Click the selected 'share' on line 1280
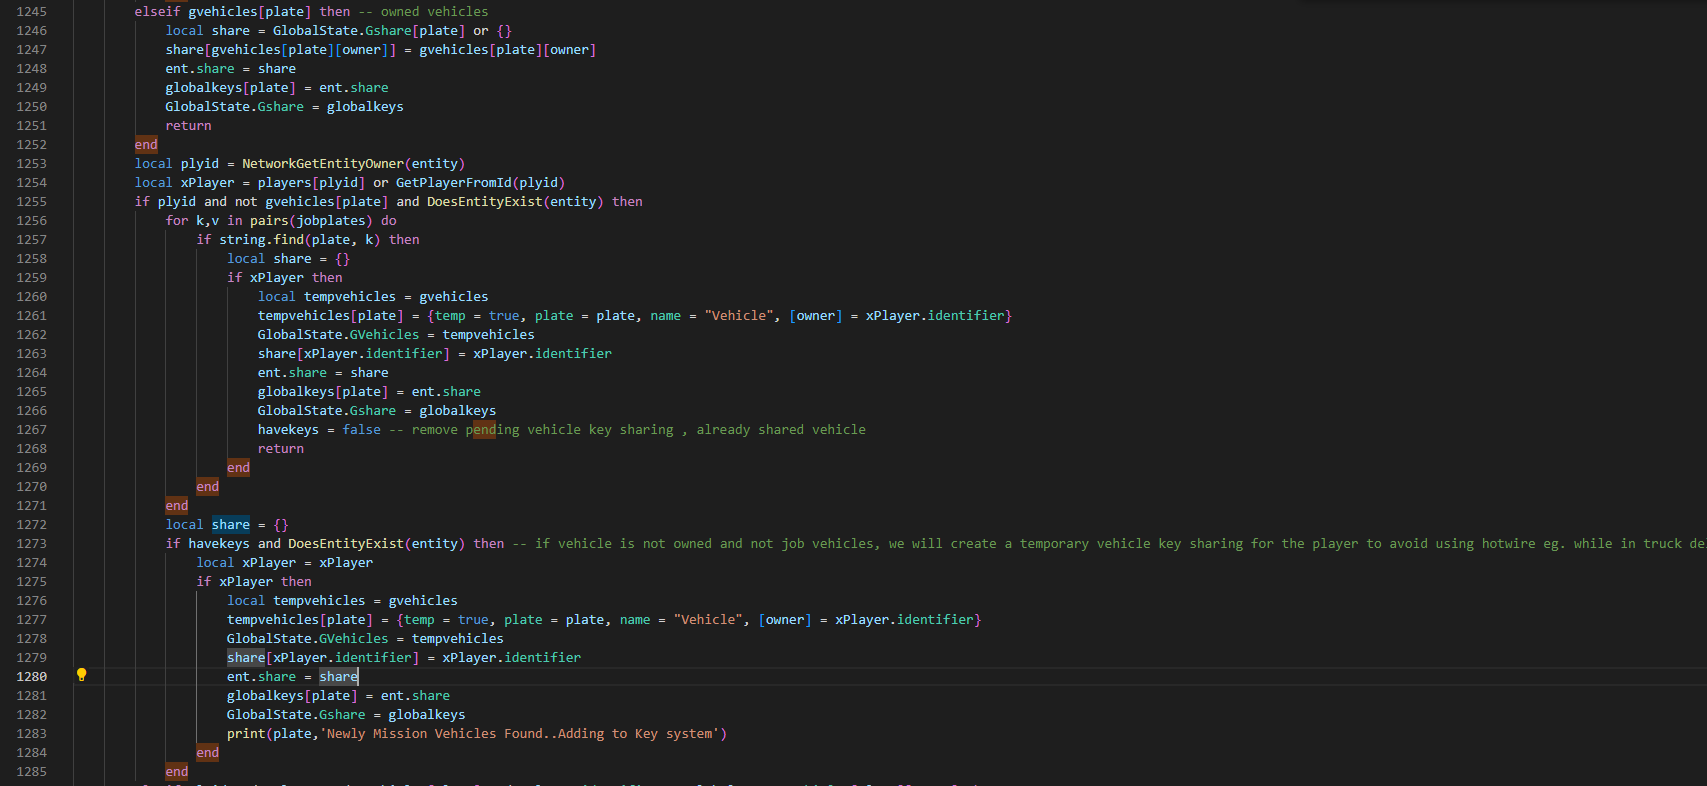 [x=338, y=677]
